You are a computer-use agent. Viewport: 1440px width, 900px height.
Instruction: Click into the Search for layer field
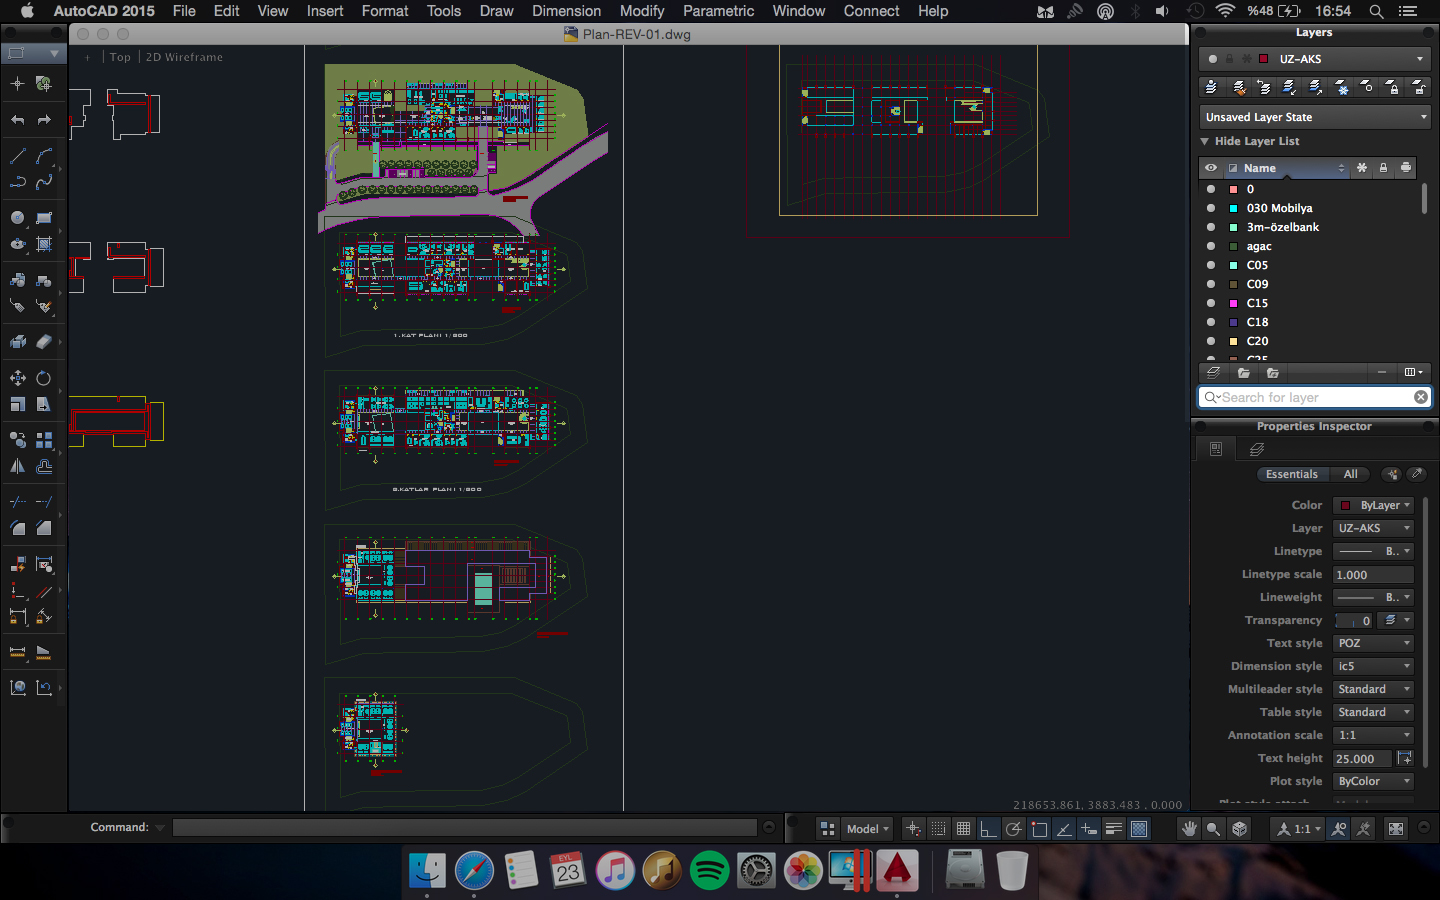(1315, 397)
